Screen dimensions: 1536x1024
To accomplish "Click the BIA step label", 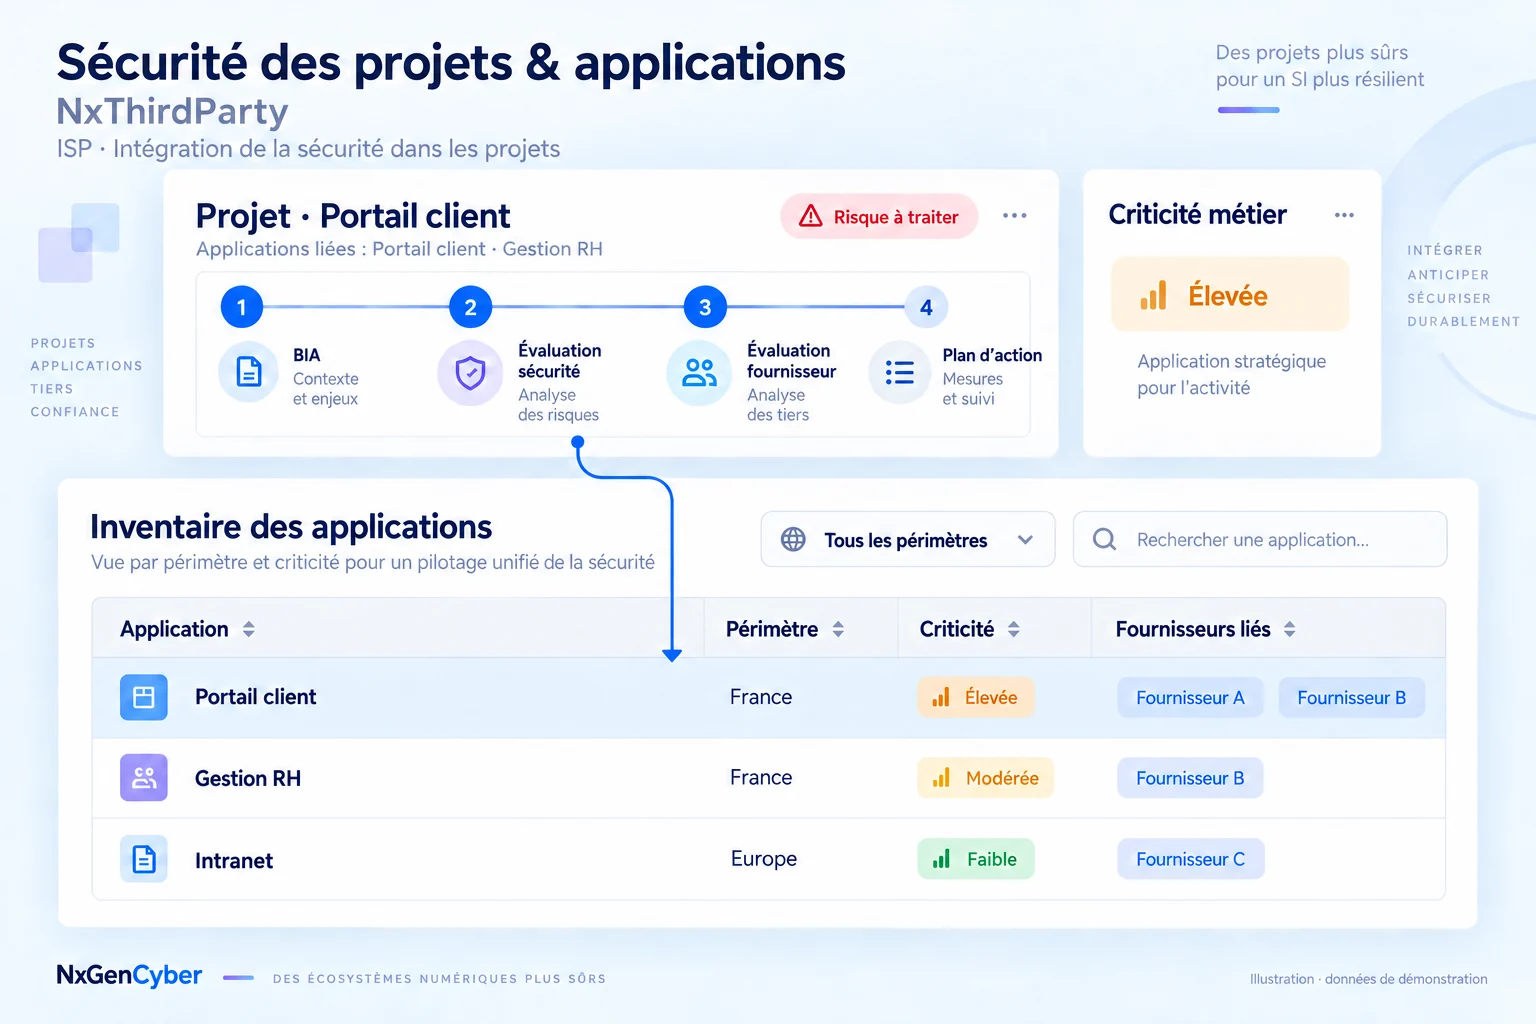I will point(307,355).
